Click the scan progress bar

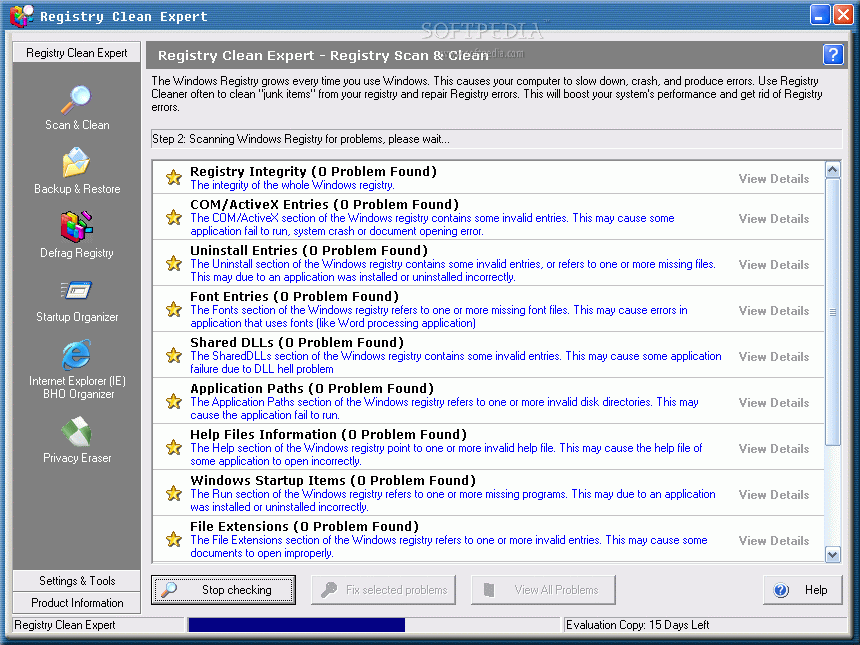tap(375, 625)
